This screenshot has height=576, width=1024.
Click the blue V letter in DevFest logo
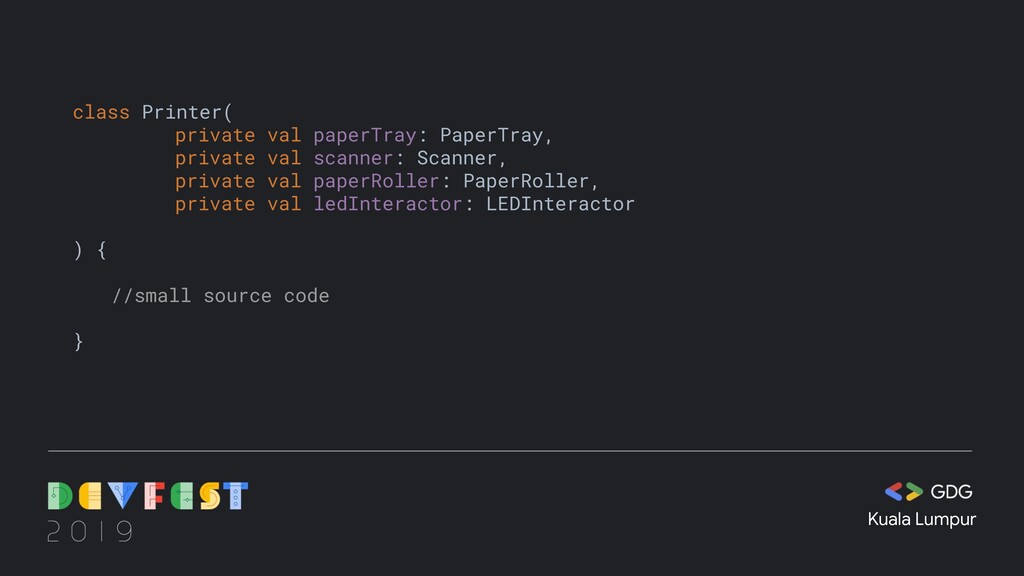tap(123, 495)
